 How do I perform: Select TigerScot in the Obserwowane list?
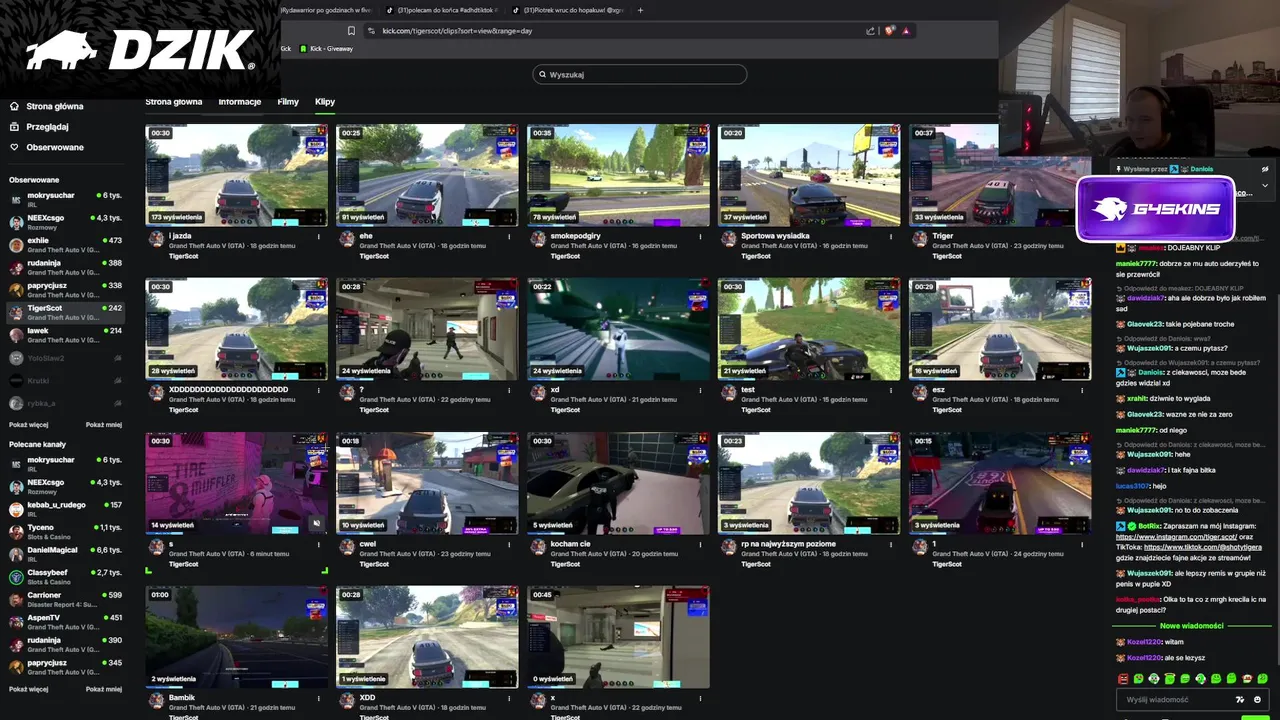tap(65, 312)
